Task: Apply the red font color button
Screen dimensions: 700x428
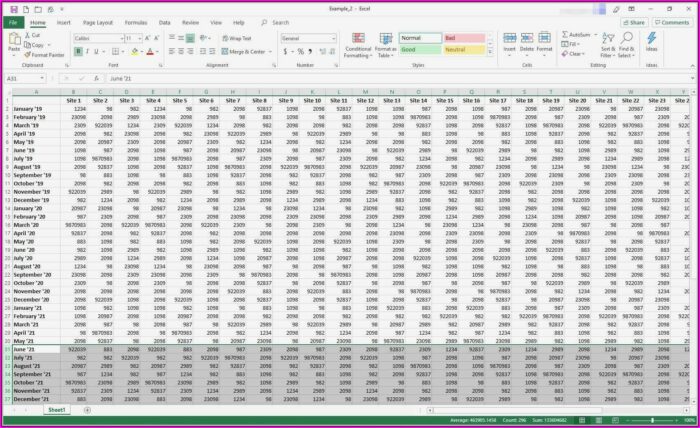Action: [150, 52]
